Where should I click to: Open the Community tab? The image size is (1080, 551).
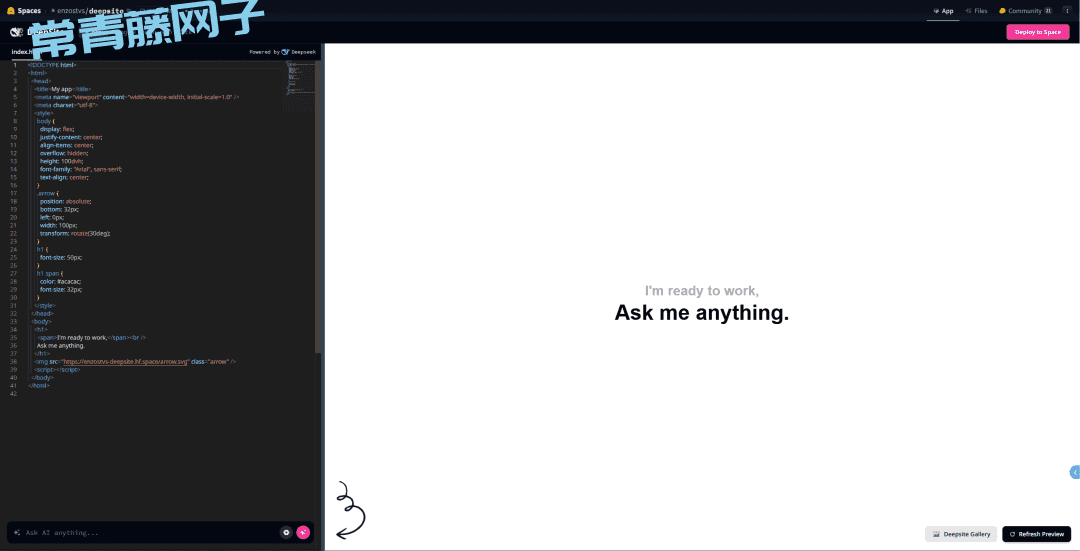1025,11
